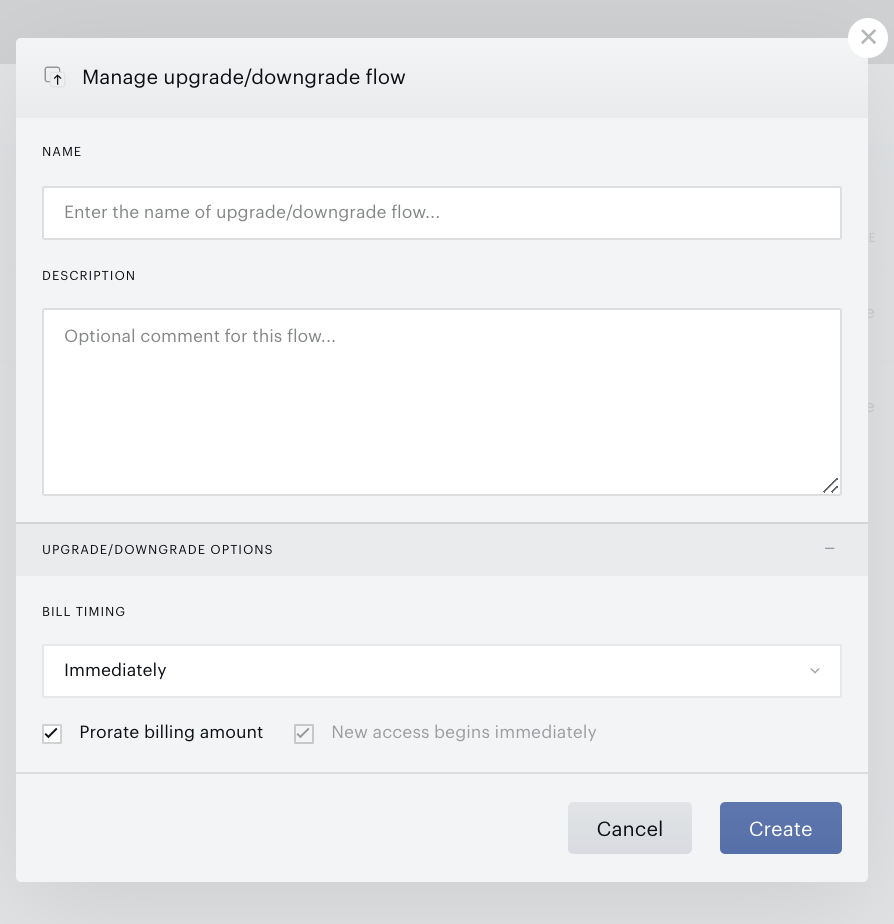This screenshot has width=894, height=924.
Task: Collapse options section with the minus icon
Action: tap(830, 549)
